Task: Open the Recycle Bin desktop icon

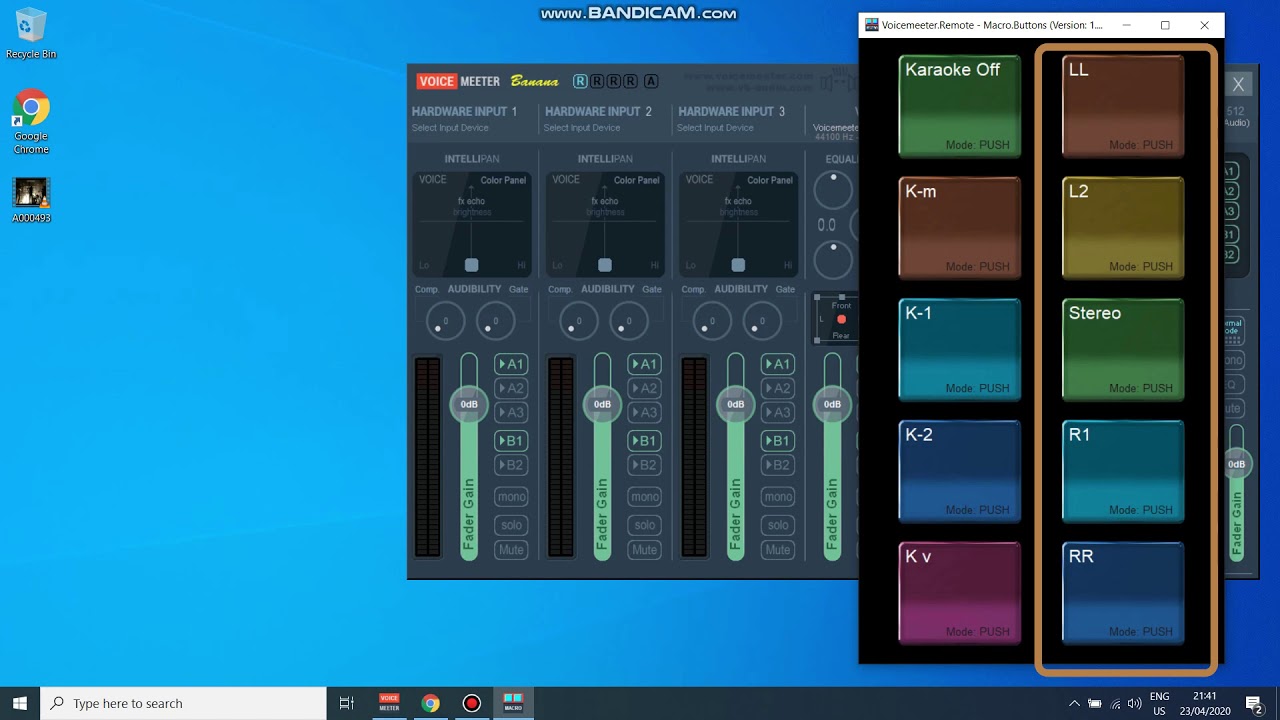Action: click(31, 32)
